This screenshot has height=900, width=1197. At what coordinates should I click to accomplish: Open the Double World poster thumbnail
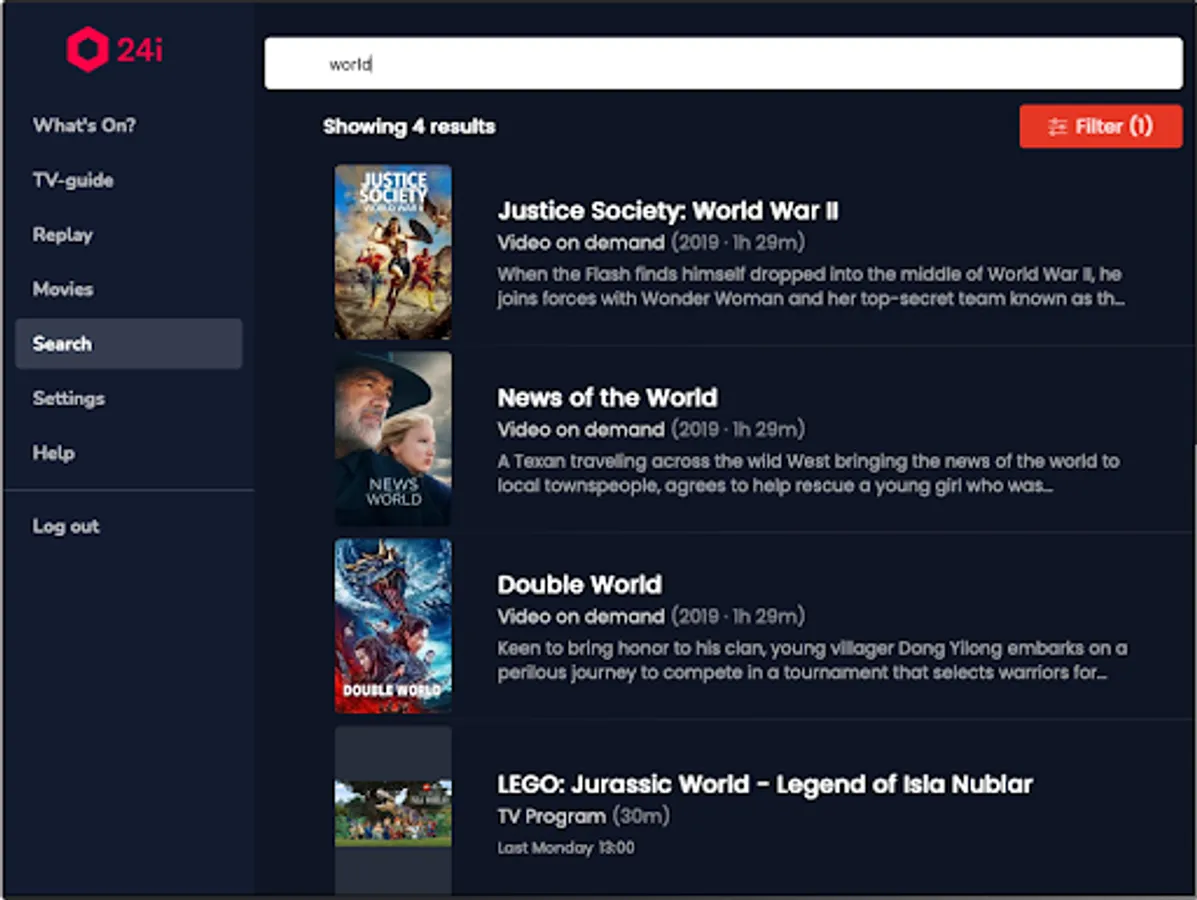[393, 625]
